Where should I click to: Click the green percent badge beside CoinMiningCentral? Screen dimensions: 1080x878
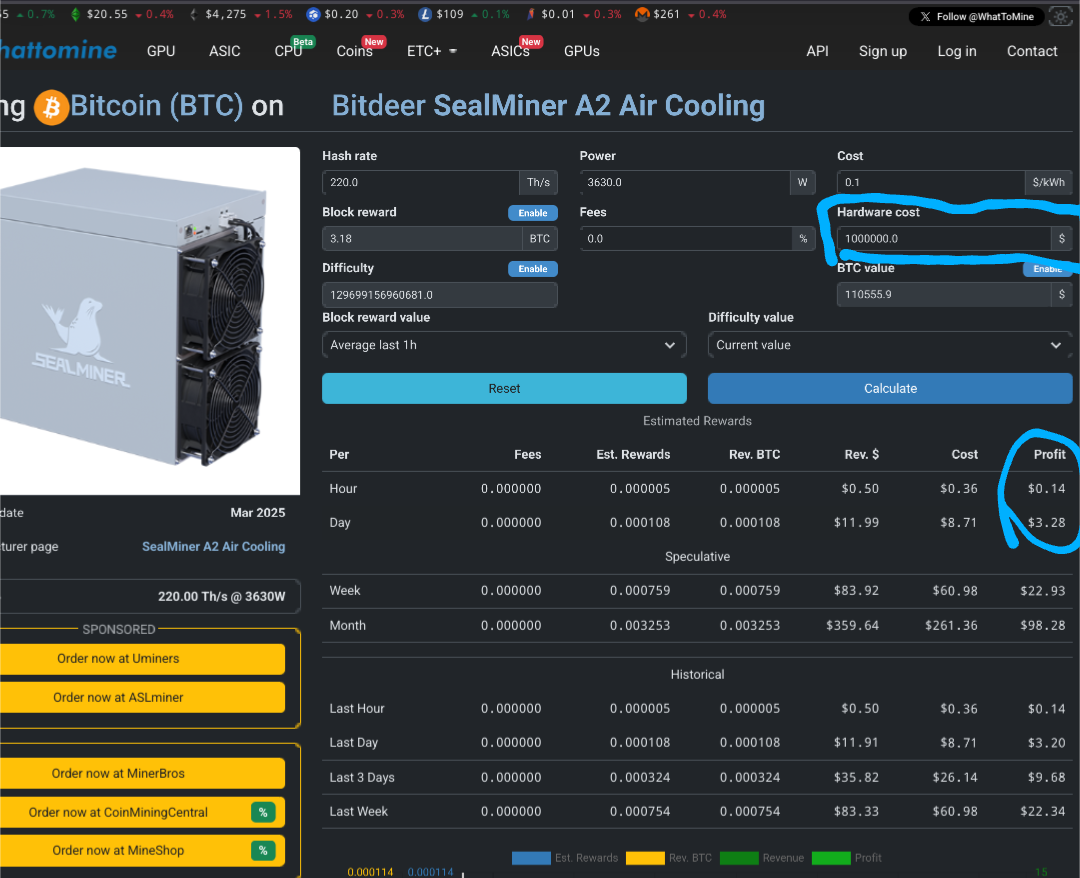[263, 812]
